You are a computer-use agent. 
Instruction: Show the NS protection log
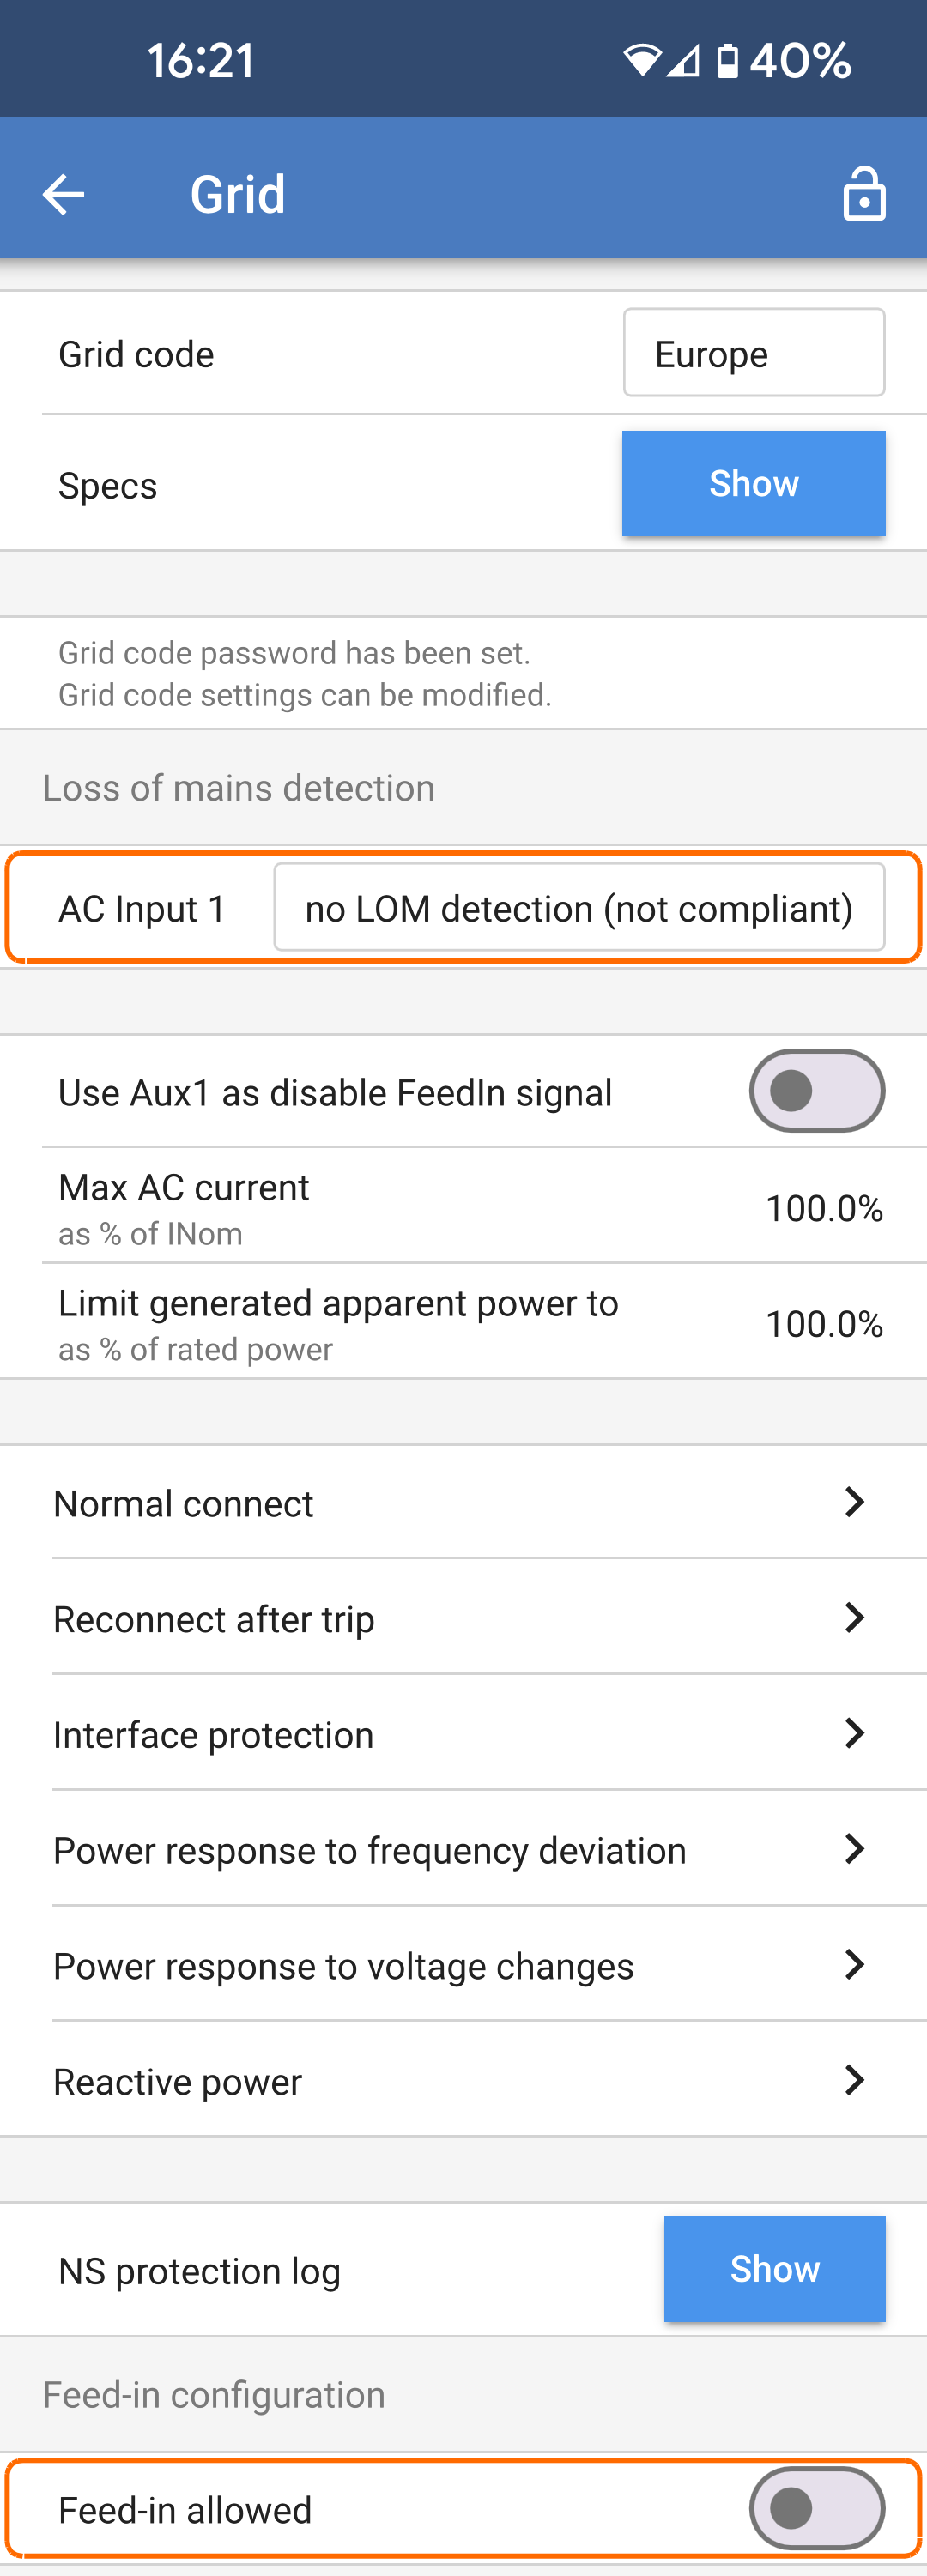(x=773, y=2269)
